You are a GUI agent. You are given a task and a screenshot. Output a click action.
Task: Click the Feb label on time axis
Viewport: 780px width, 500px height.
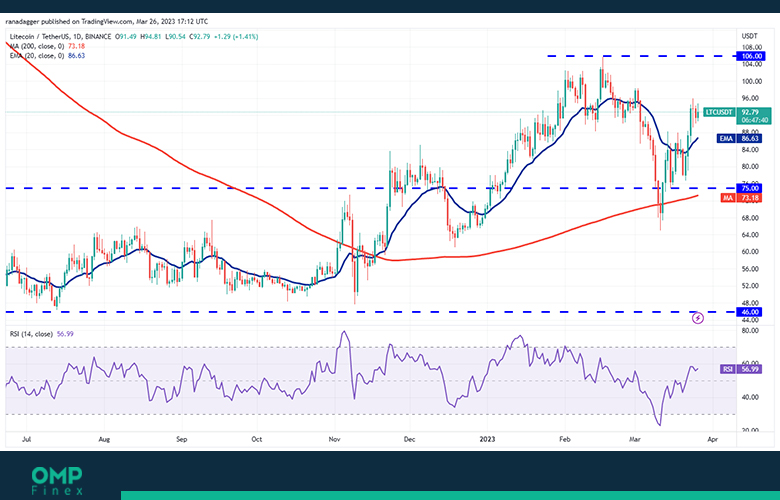565,439
